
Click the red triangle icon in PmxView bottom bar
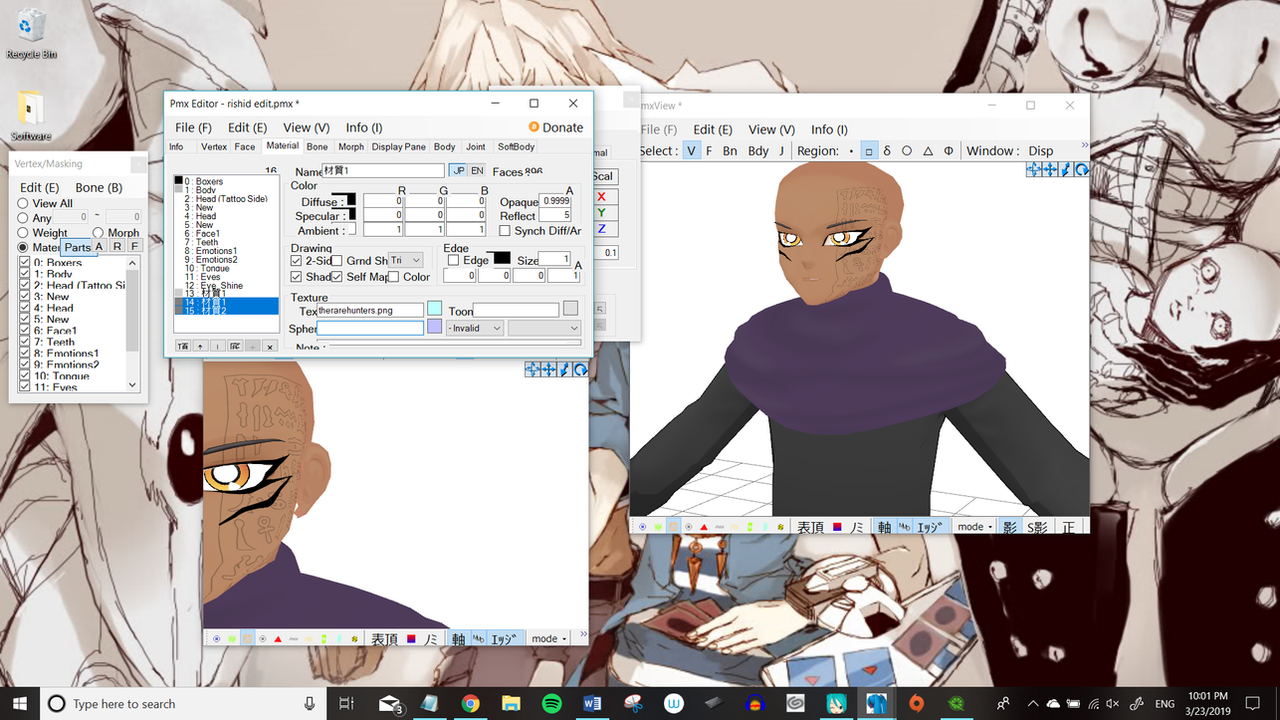704,527
